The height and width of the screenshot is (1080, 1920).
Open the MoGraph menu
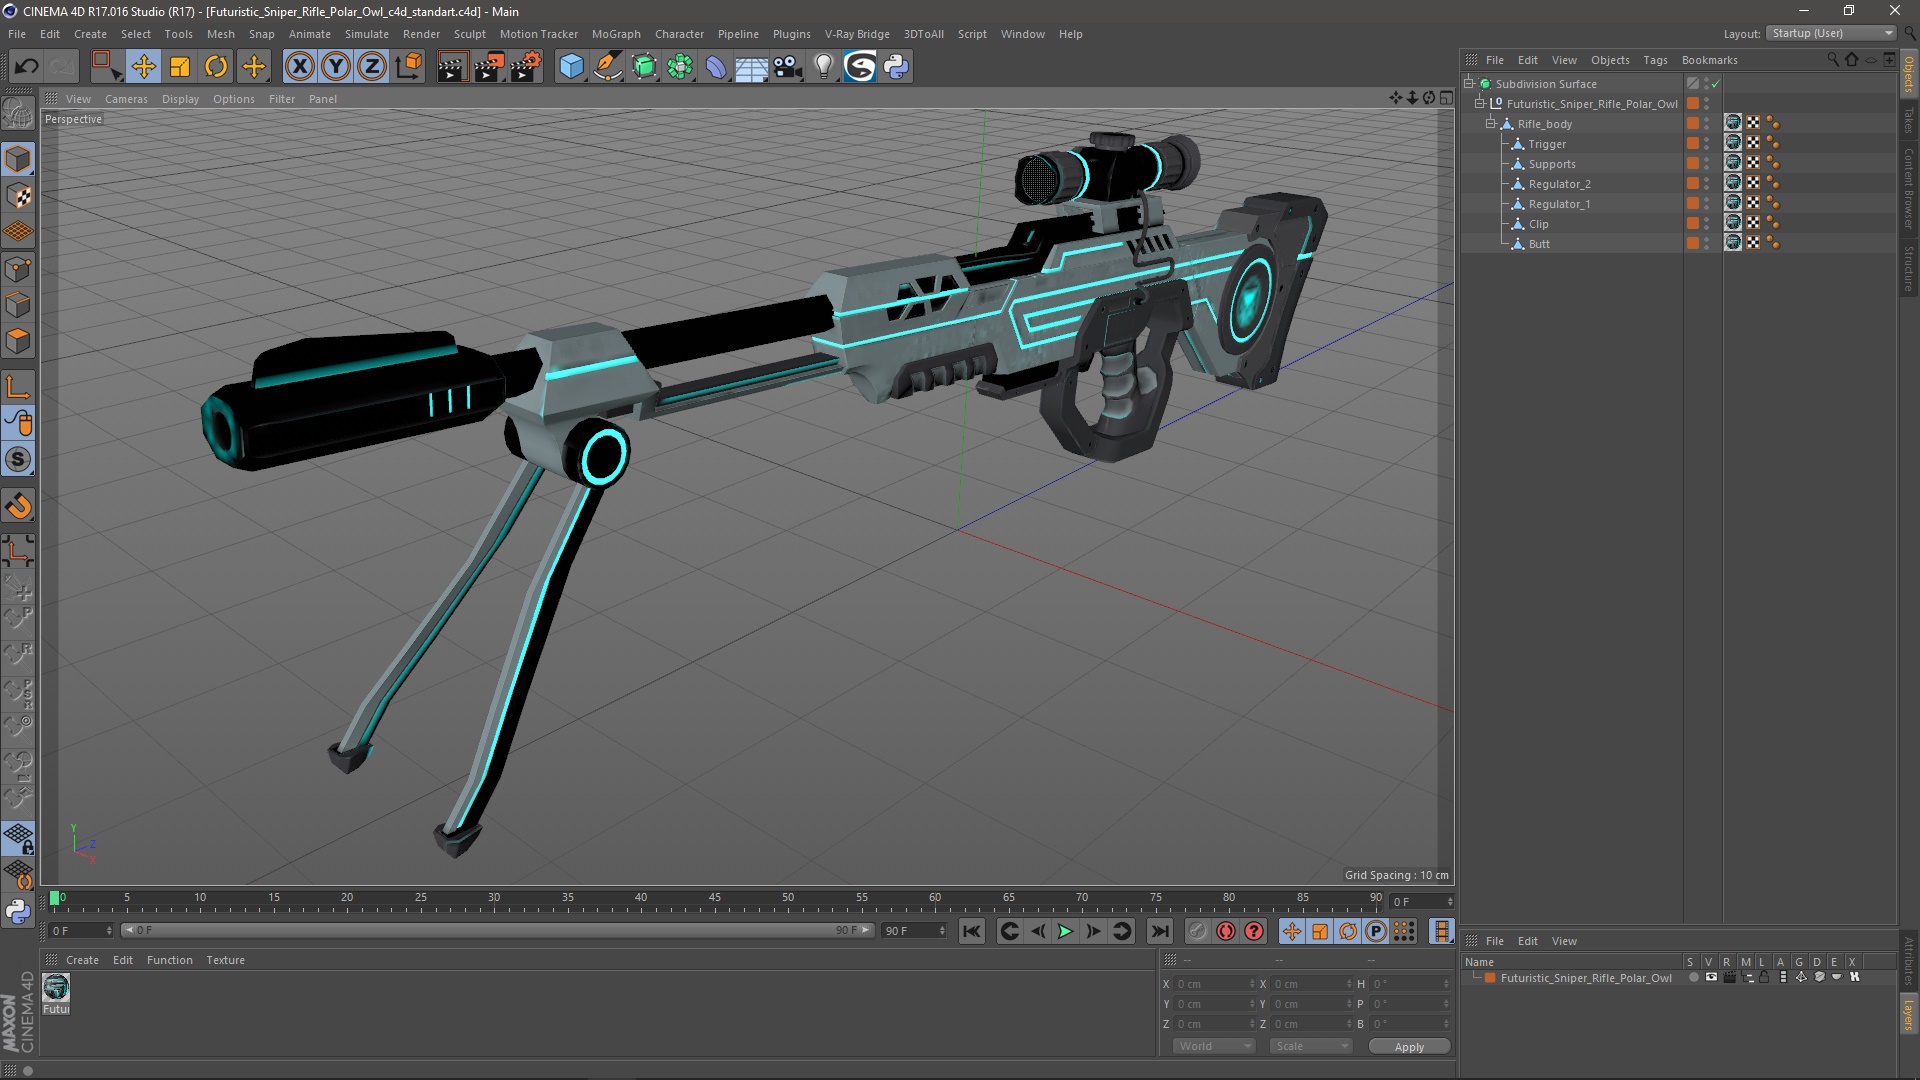pos(615,34)
